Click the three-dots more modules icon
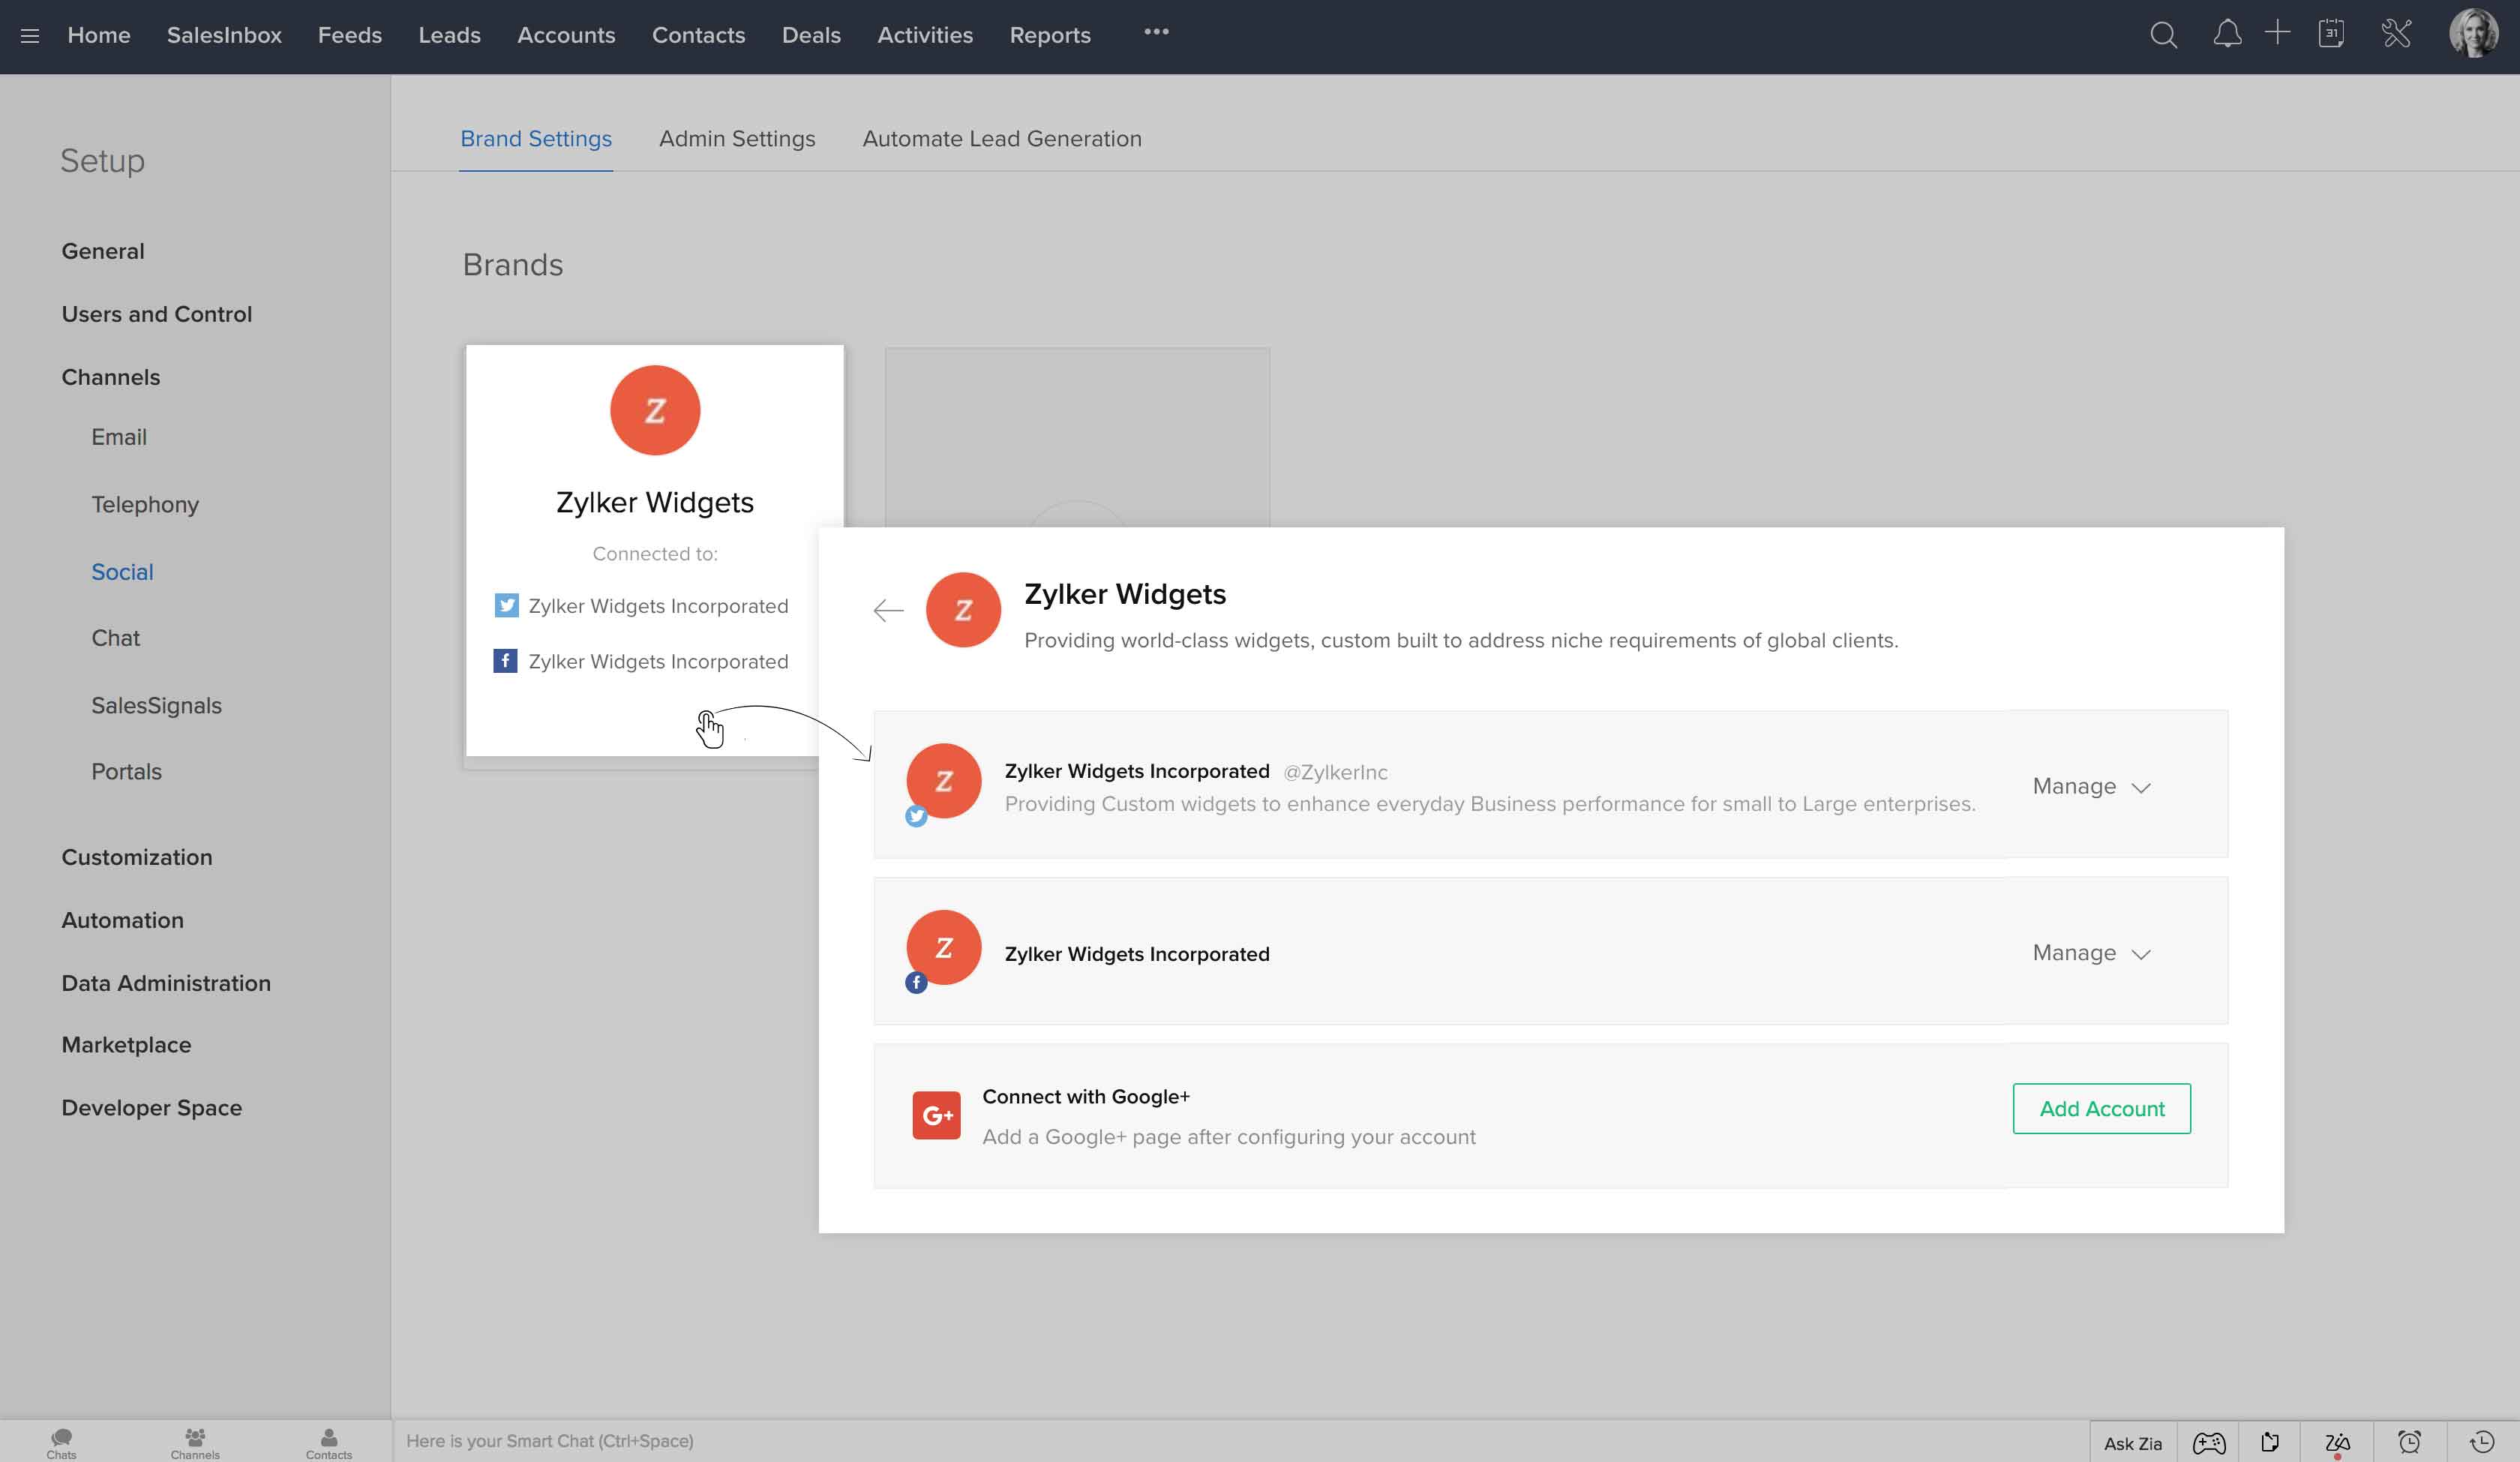The height and width of the screenshot is (1462, 2520). tap(1156, 32)
